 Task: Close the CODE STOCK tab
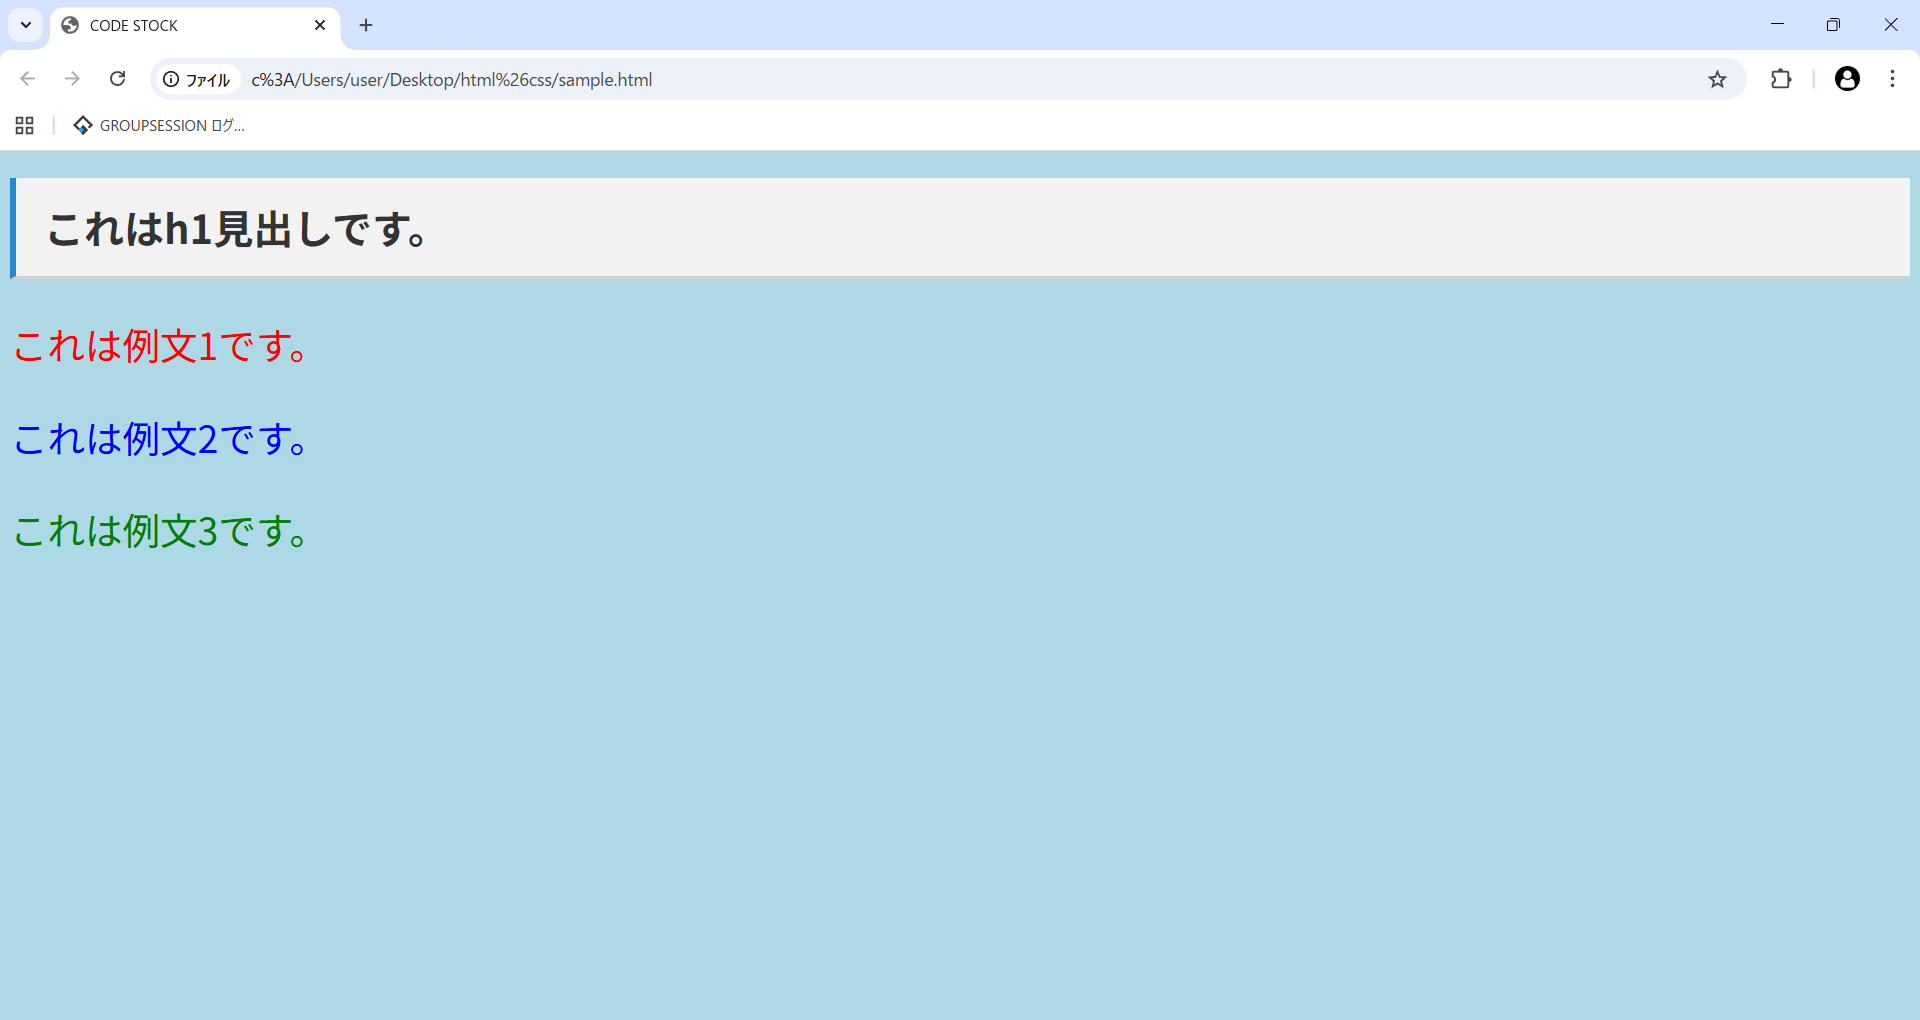click(x=320, y=25)
